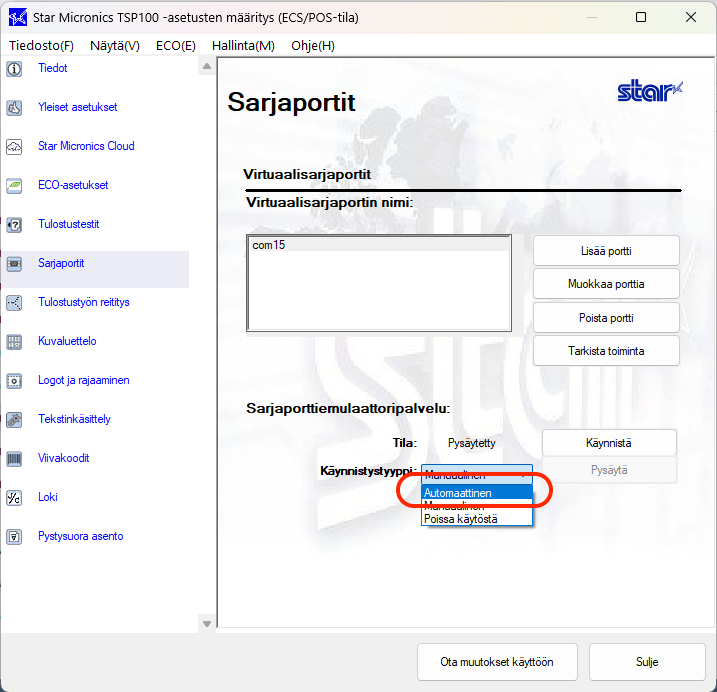Screen dimensions: 717x692
Task: Close the Star Micronics settings window
Action: click(x=691, y=17)
